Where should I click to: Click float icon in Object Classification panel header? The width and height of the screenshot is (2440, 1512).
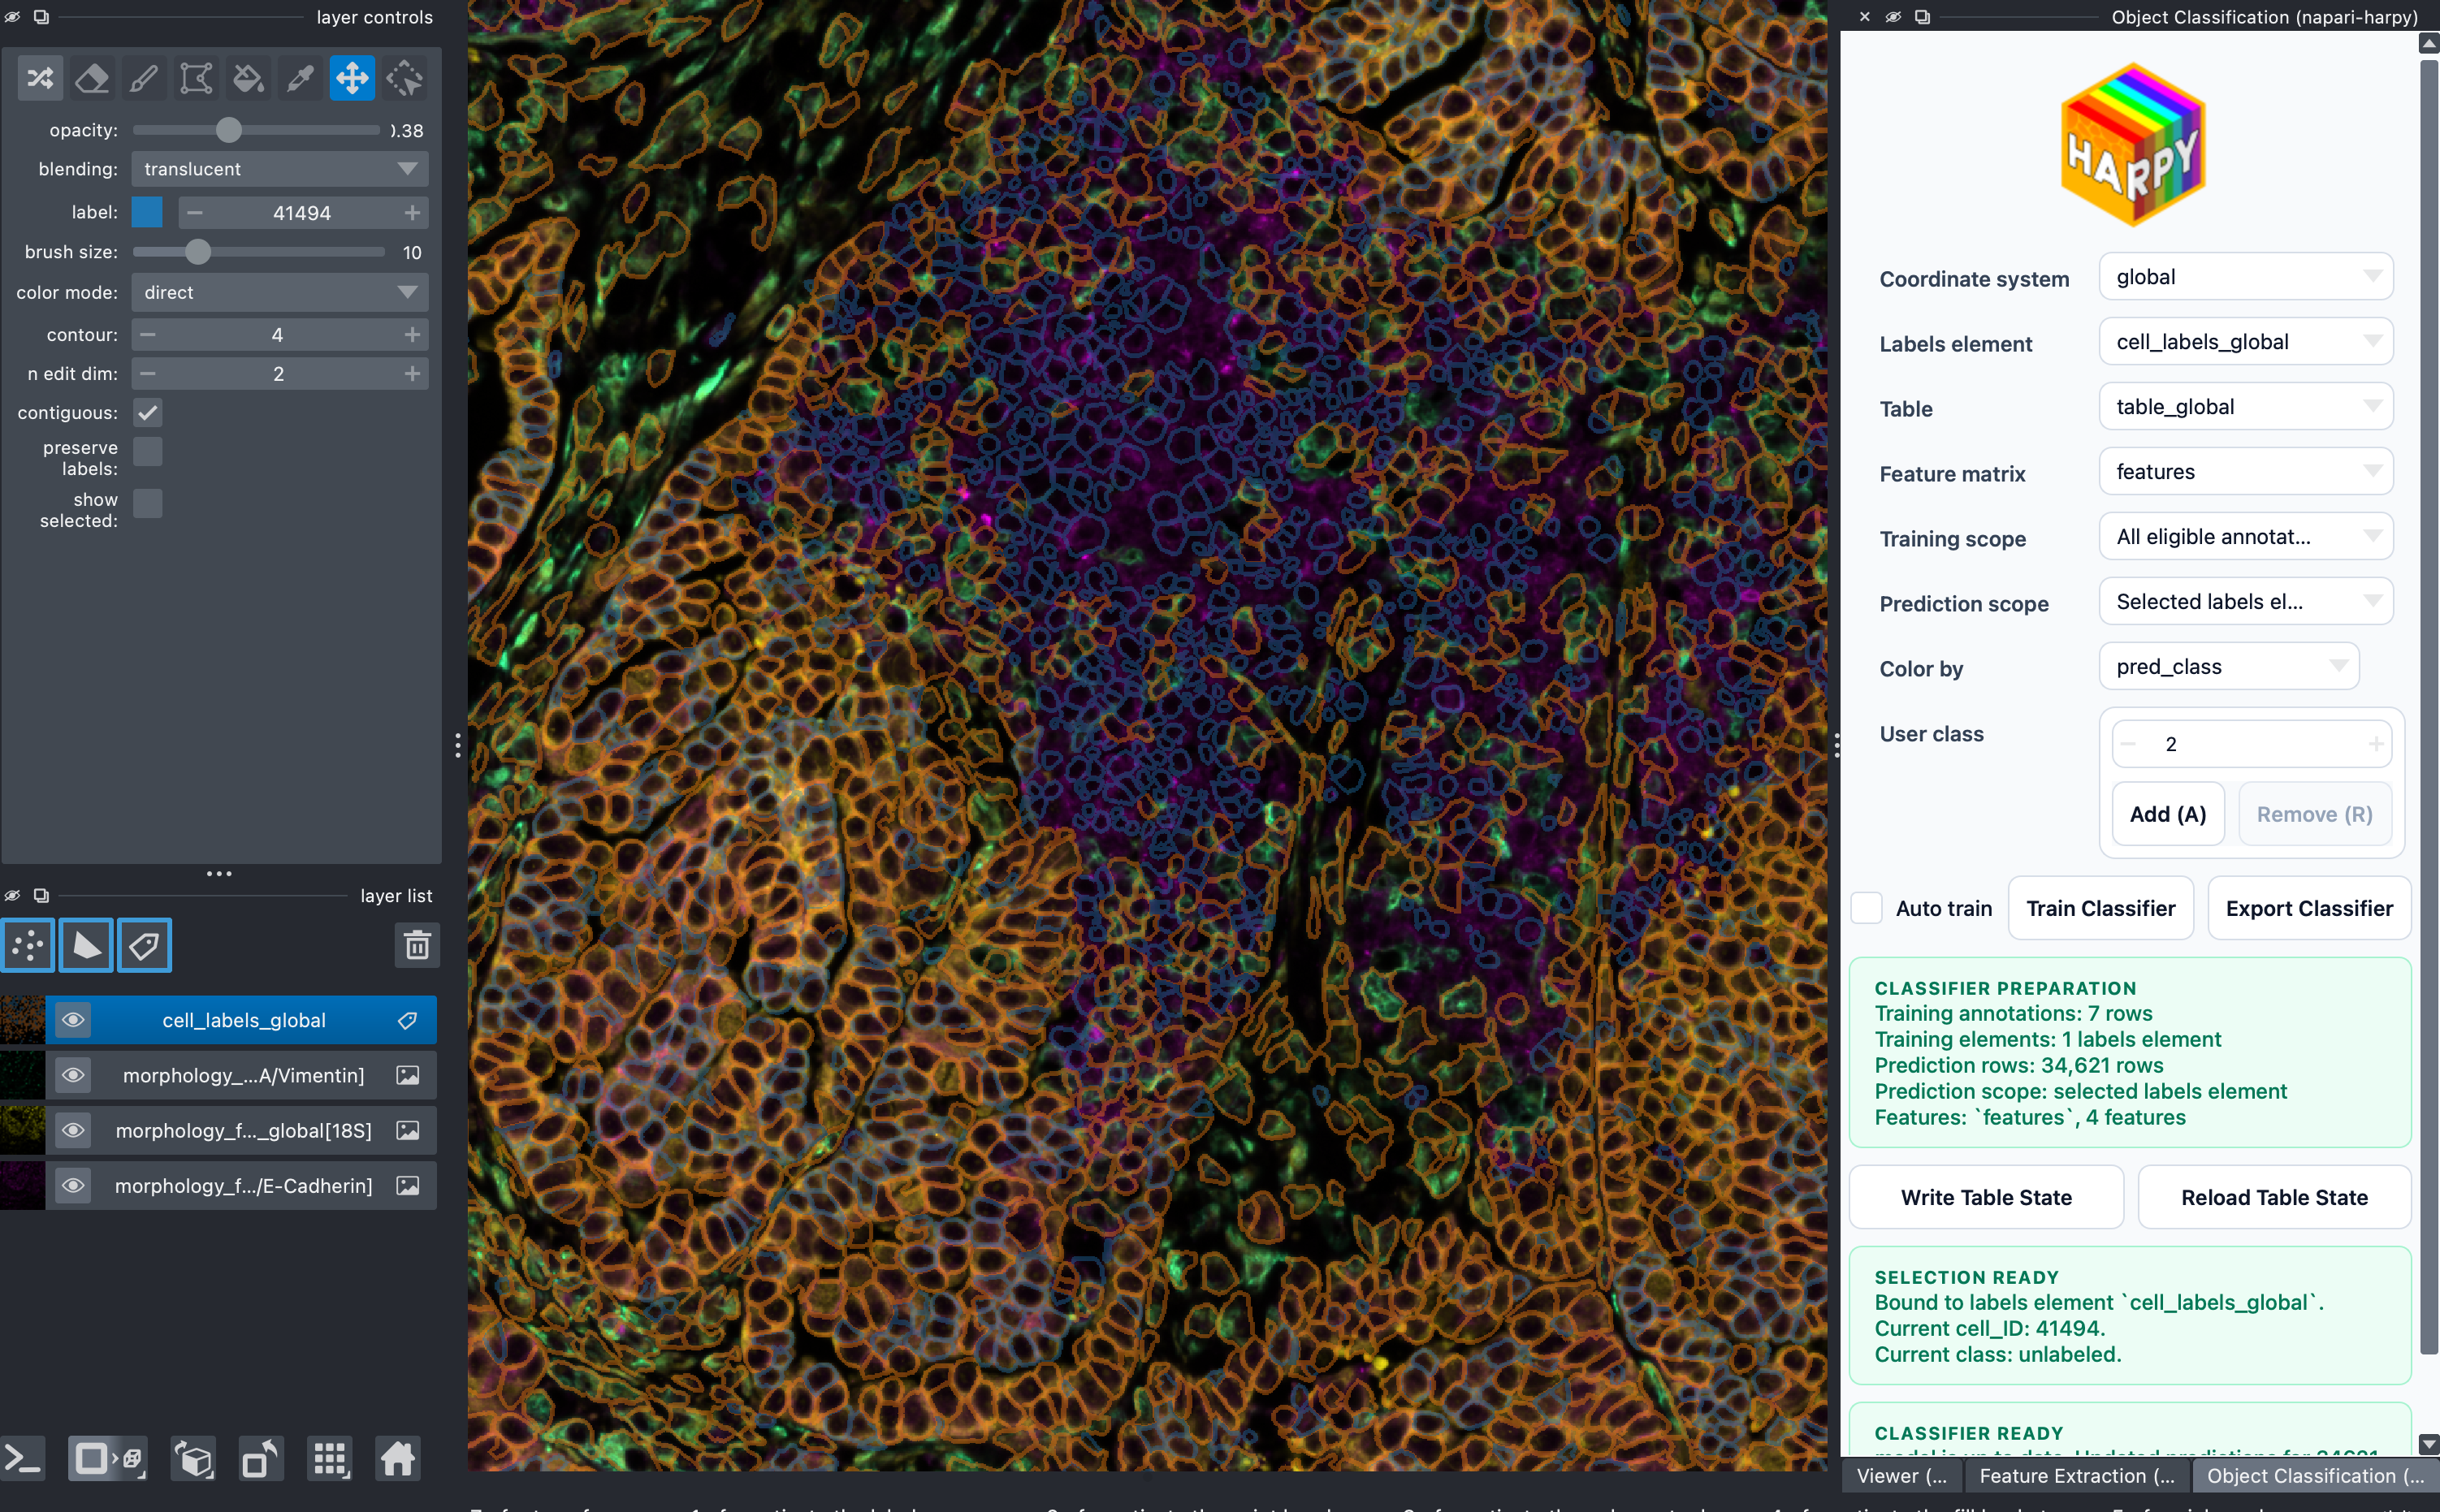coord(1922,17)
